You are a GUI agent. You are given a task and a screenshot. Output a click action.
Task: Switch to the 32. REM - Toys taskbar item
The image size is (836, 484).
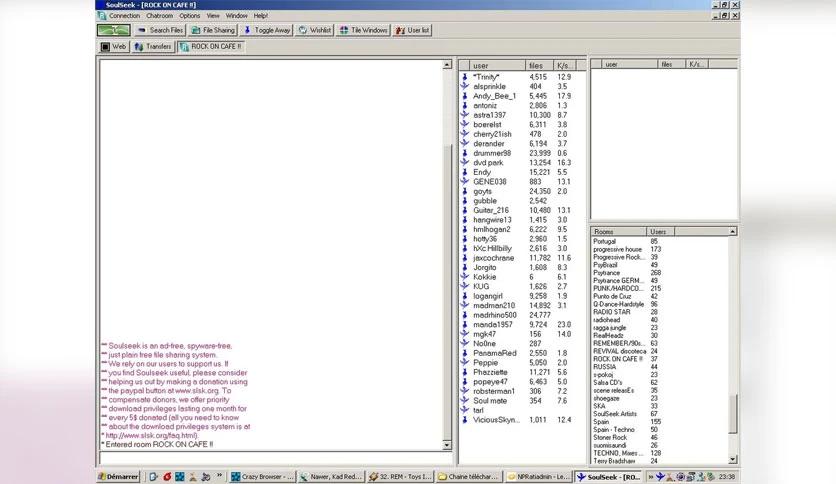point(400,477)
